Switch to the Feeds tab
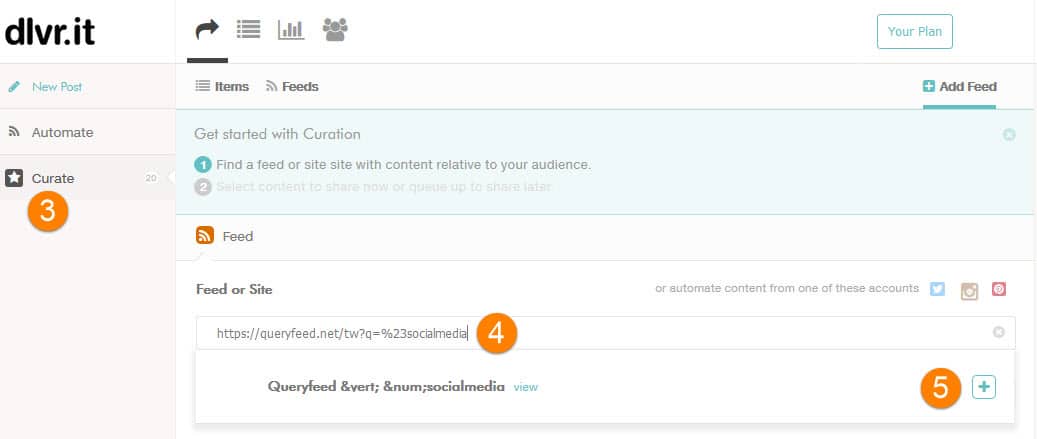This screenshot has width=1037, height=439. (x=292, y=87)
